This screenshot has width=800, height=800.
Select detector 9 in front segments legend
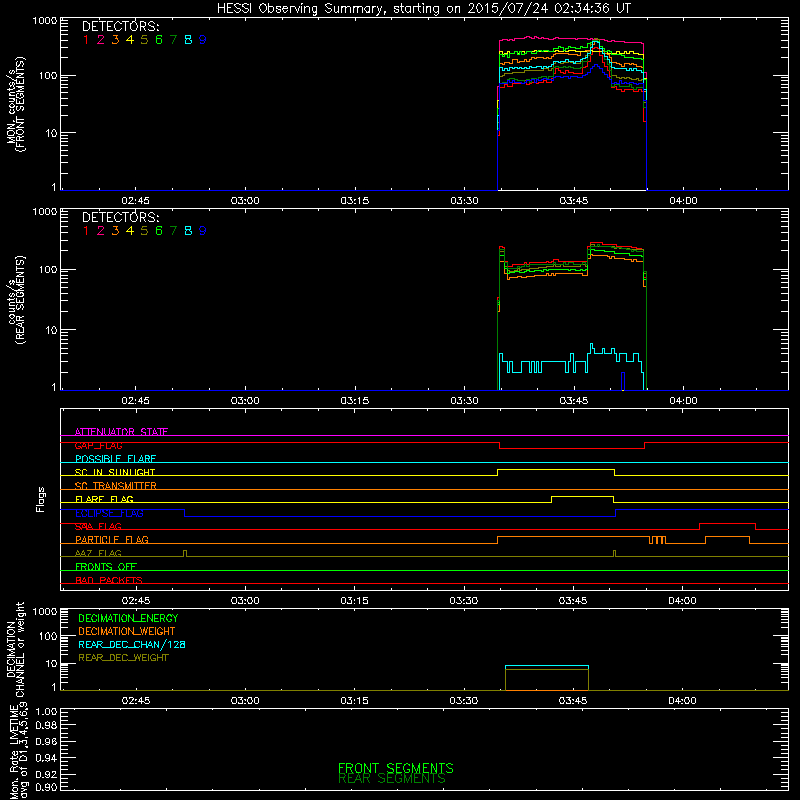[x=203, y=40]
